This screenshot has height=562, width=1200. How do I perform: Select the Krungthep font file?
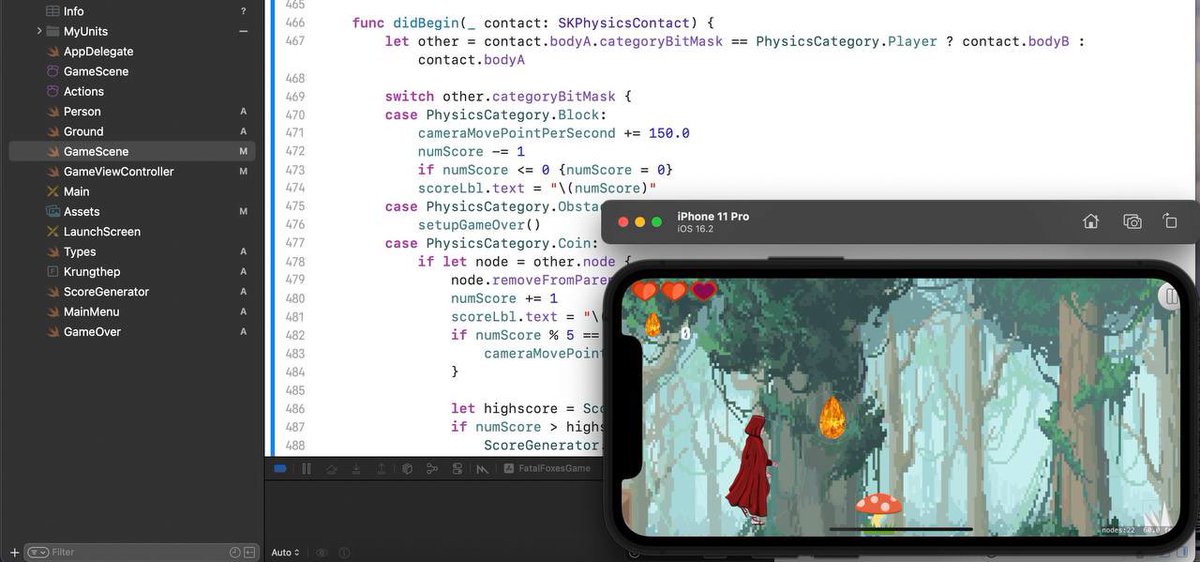tap(92, 271)
